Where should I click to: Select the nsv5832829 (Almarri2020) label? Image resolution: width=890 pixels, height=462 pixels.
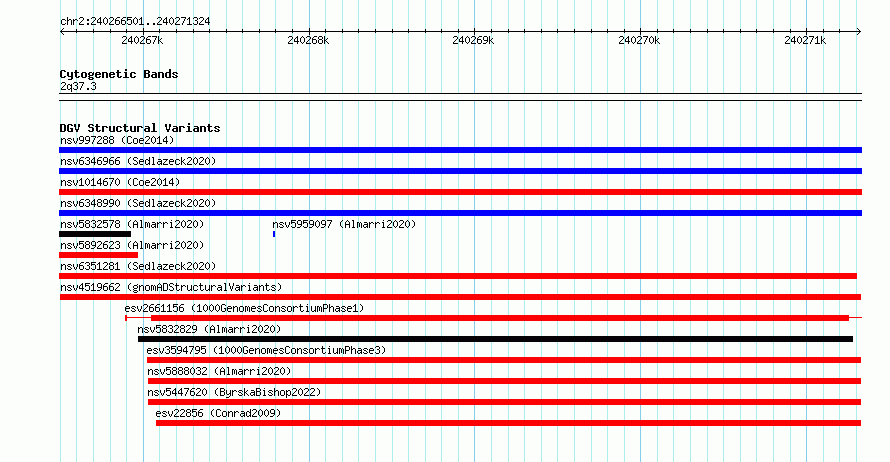click(209, 329)
